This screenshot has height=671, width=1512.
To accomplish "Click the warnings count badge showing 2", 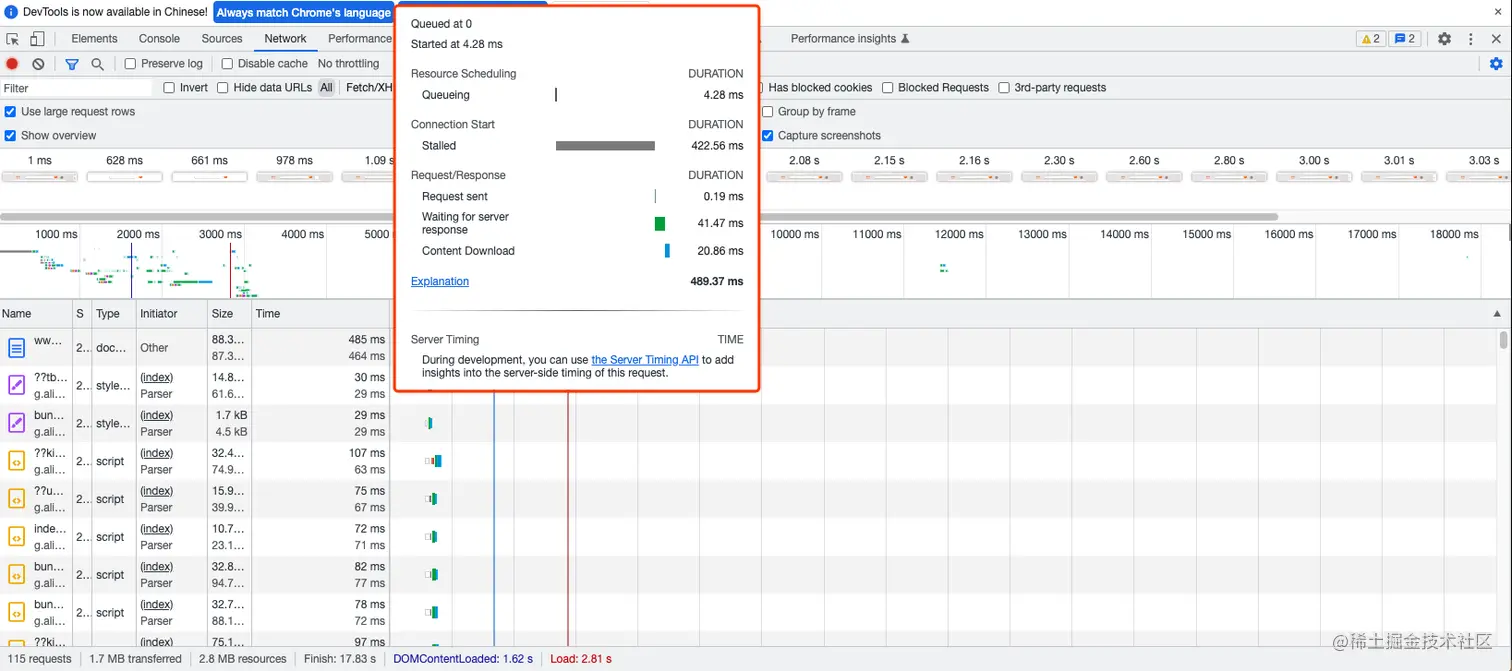I will tap(1370, 39).
